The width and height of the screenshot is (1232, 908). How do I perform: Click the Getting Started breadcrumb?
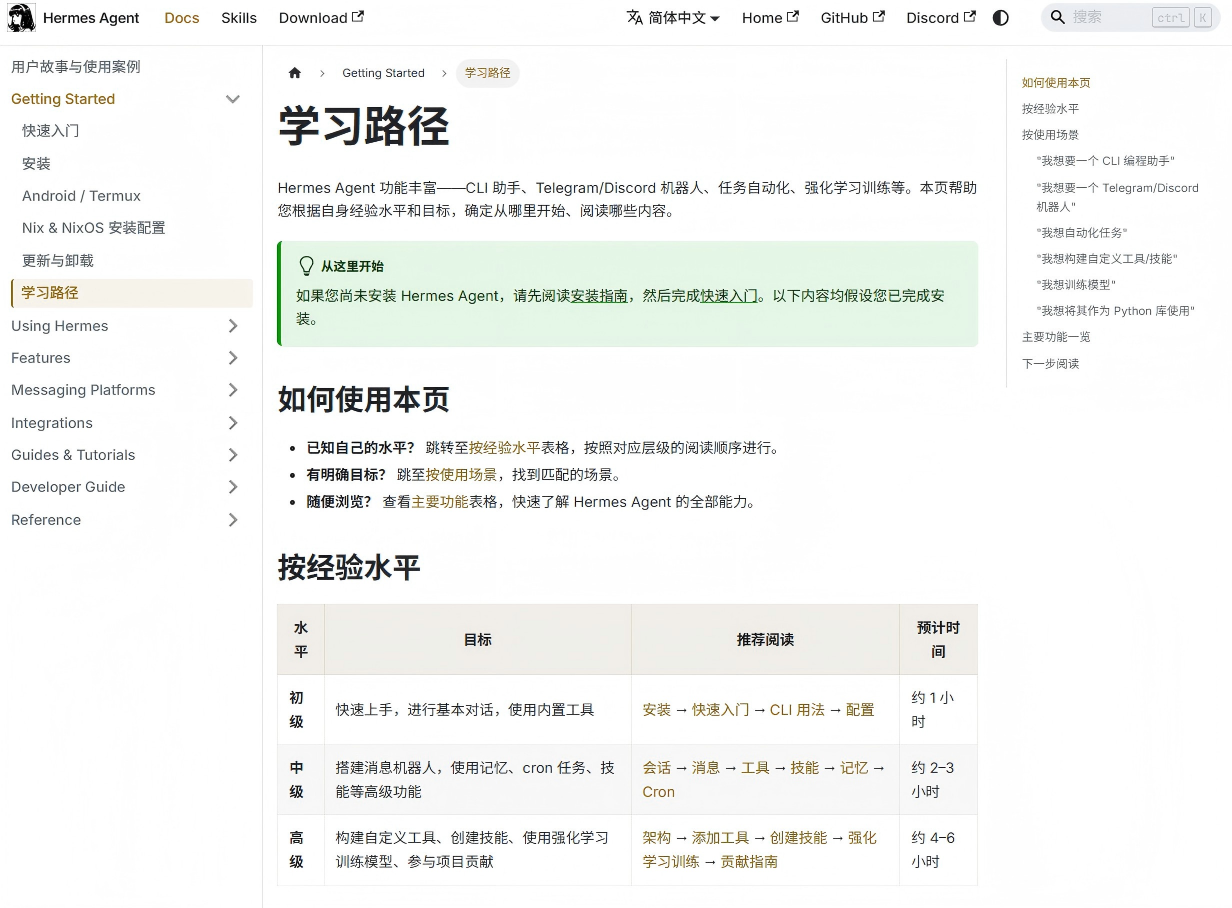pyautogui.click(x=383, y=73)
